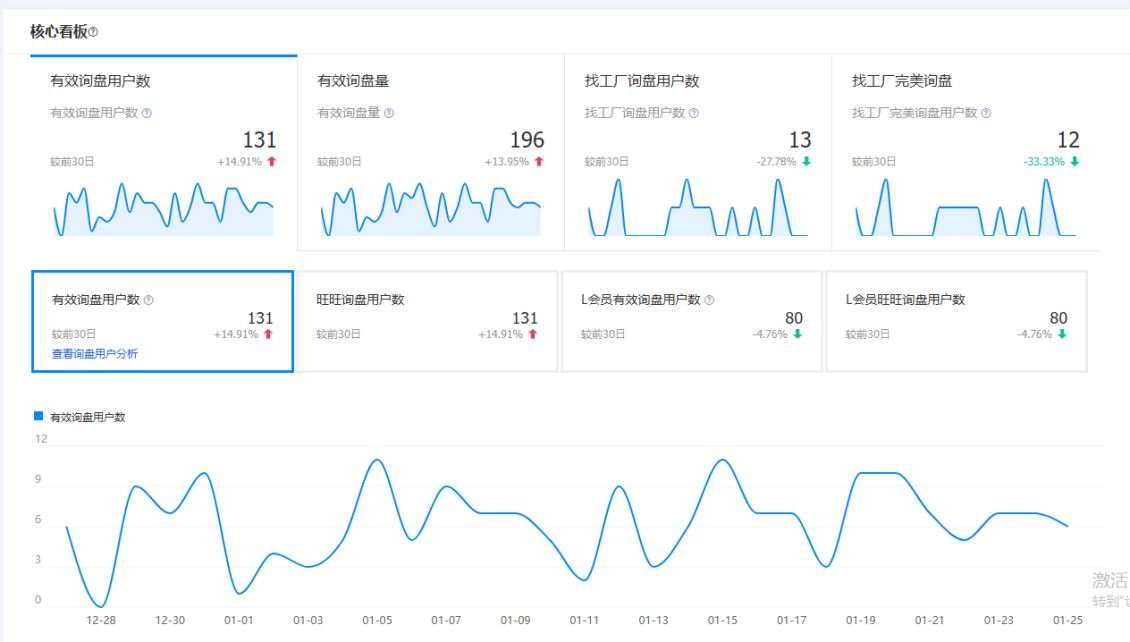
Task: Select the 找工厂完美询盘 tab
Action: (x=901, y=81)
